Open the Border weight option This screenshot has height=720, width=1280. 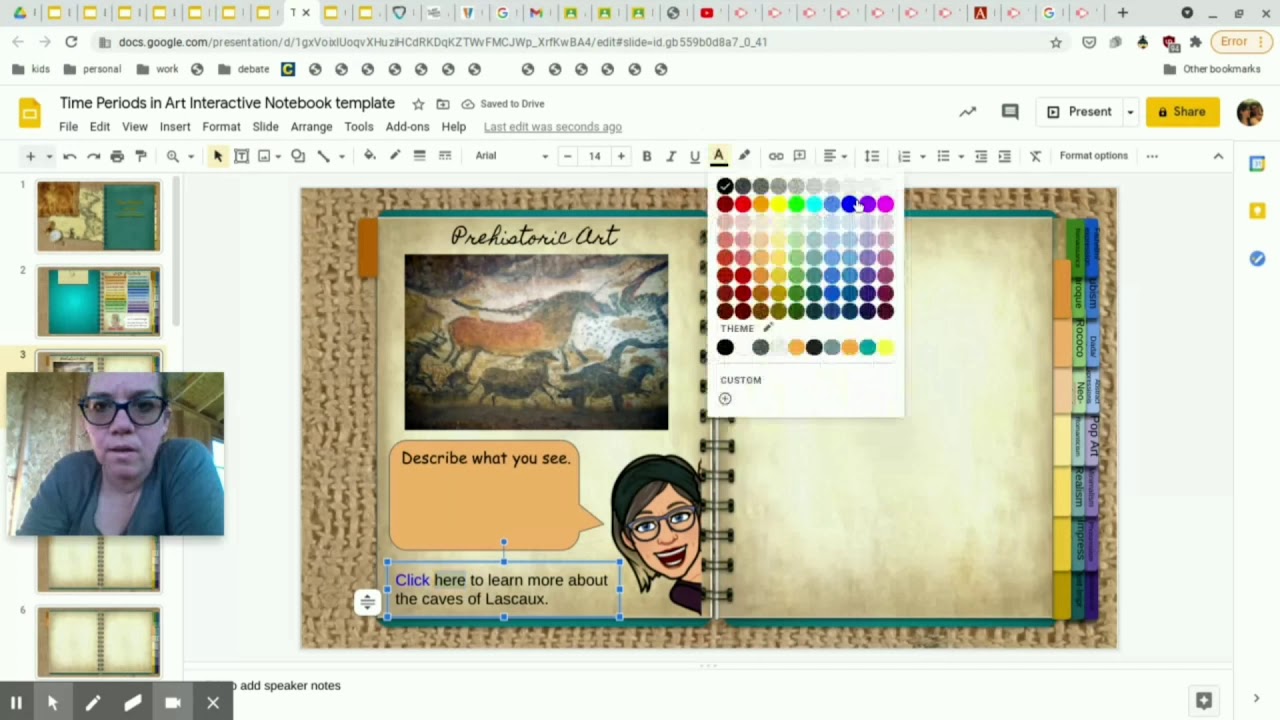point(420,156)
